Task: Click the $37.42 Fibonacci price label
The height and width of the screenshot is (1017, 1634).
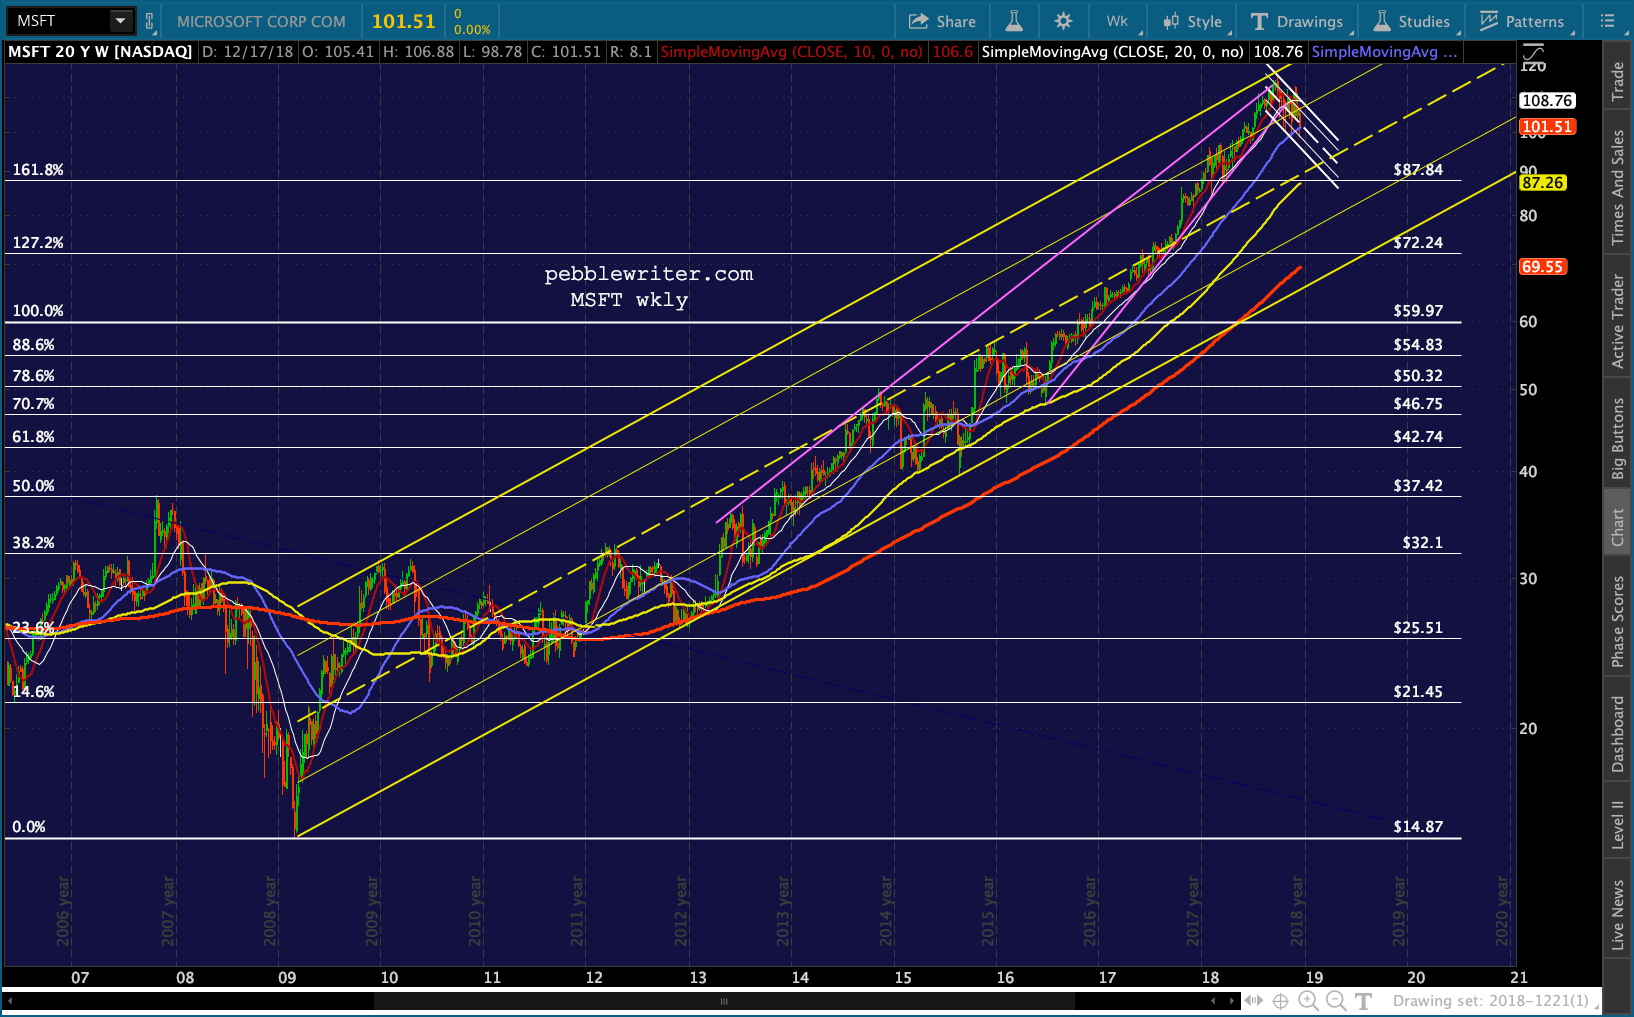Action: click(x=1418, y=486)
